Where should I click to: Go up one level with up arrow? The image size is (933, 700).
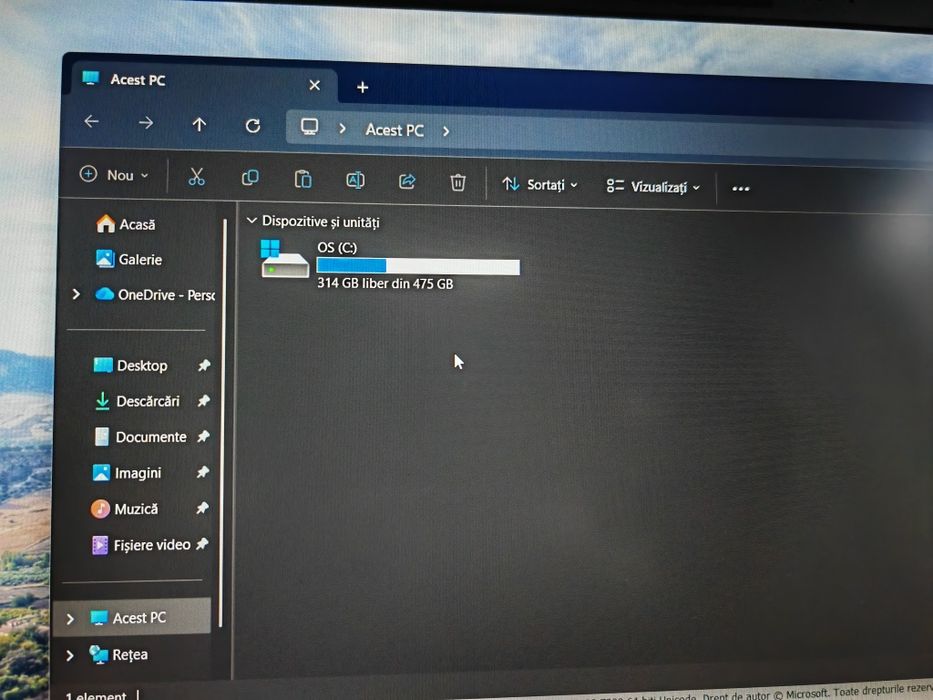coord(199,124)
